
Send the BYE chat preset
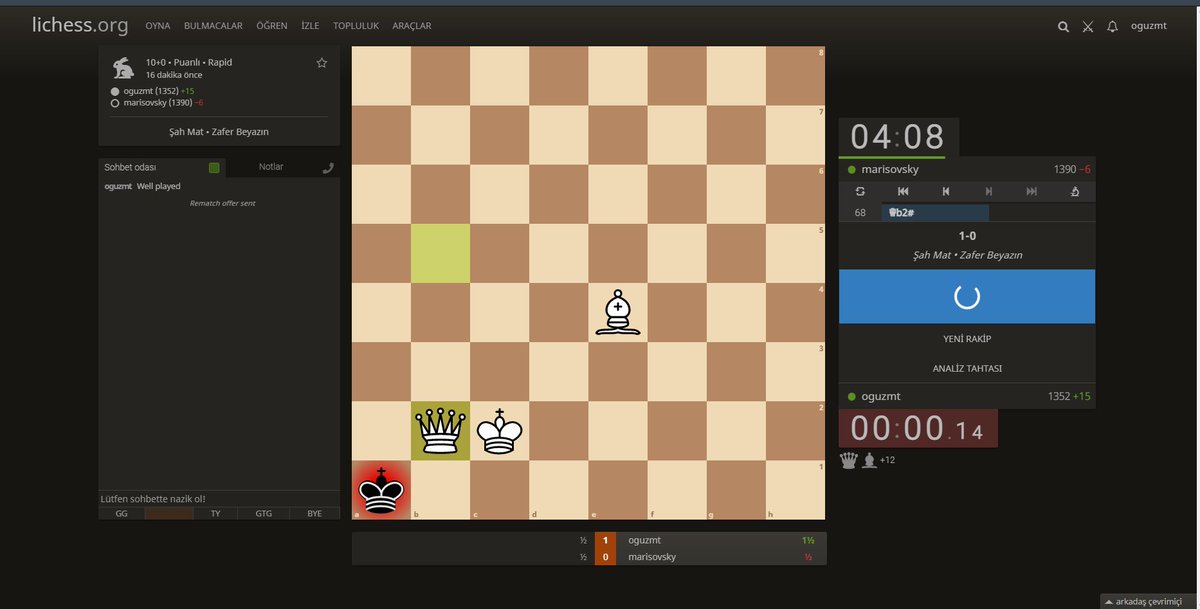pos(314,513)
